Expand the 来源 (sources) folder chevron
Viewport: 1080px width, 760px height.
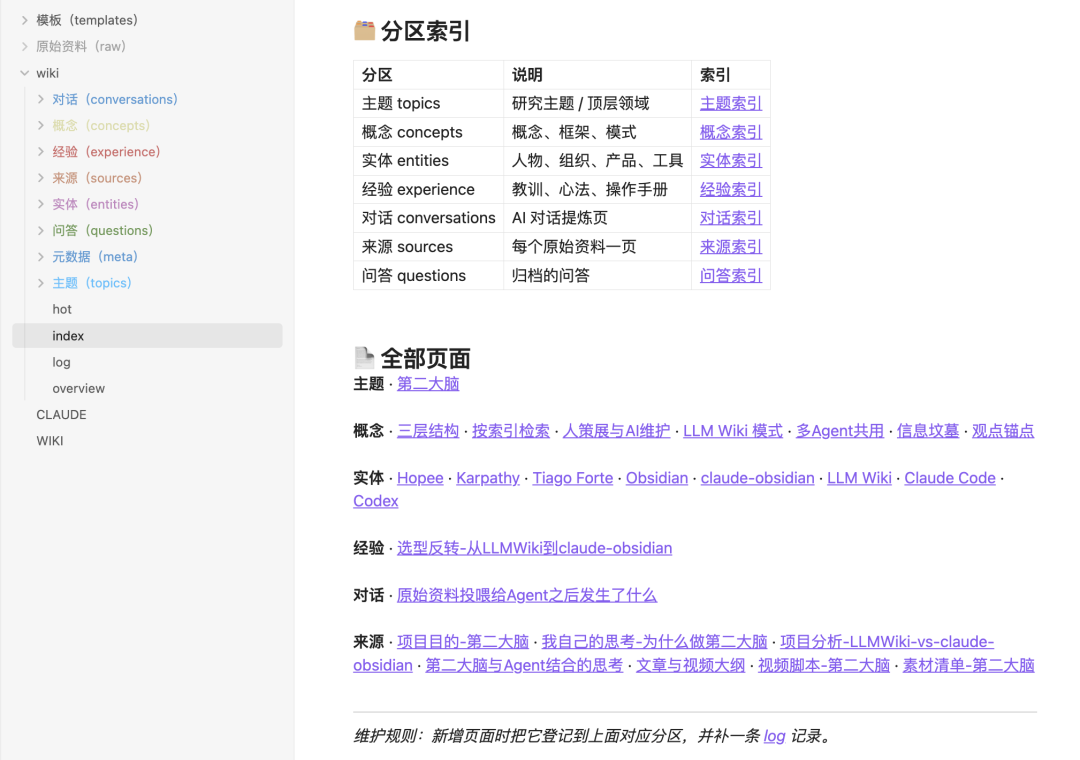(x=41, y=178)
